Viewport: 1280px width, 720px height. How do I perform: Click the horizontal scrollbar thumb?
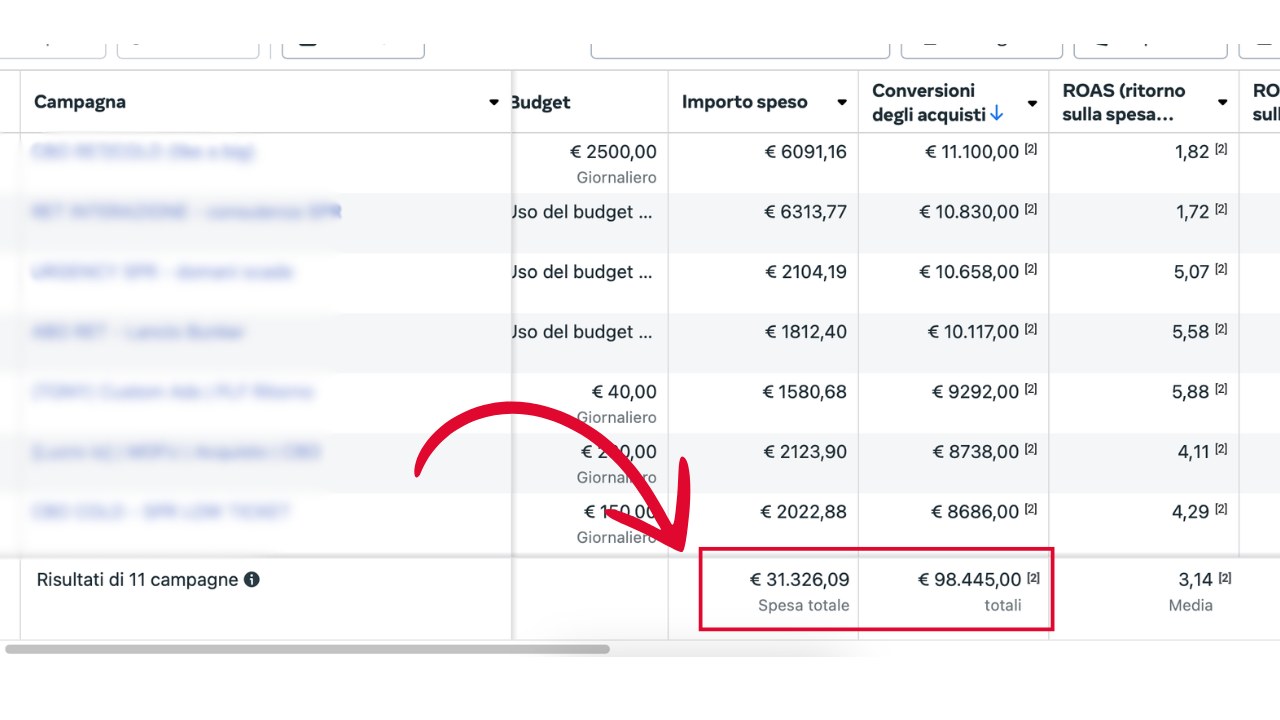click(307, 649)
